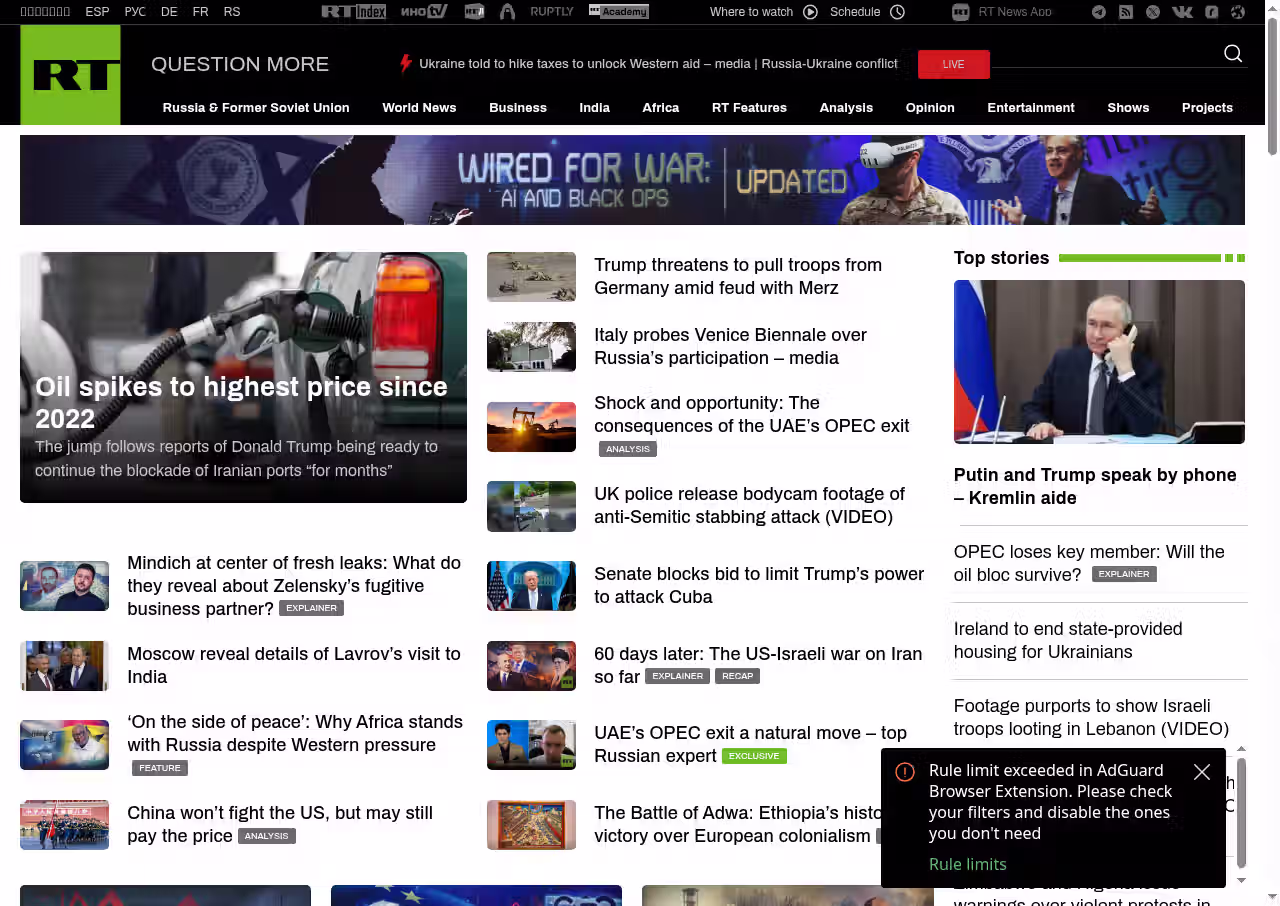Click the Putin phone call thumbnail

1099,361
